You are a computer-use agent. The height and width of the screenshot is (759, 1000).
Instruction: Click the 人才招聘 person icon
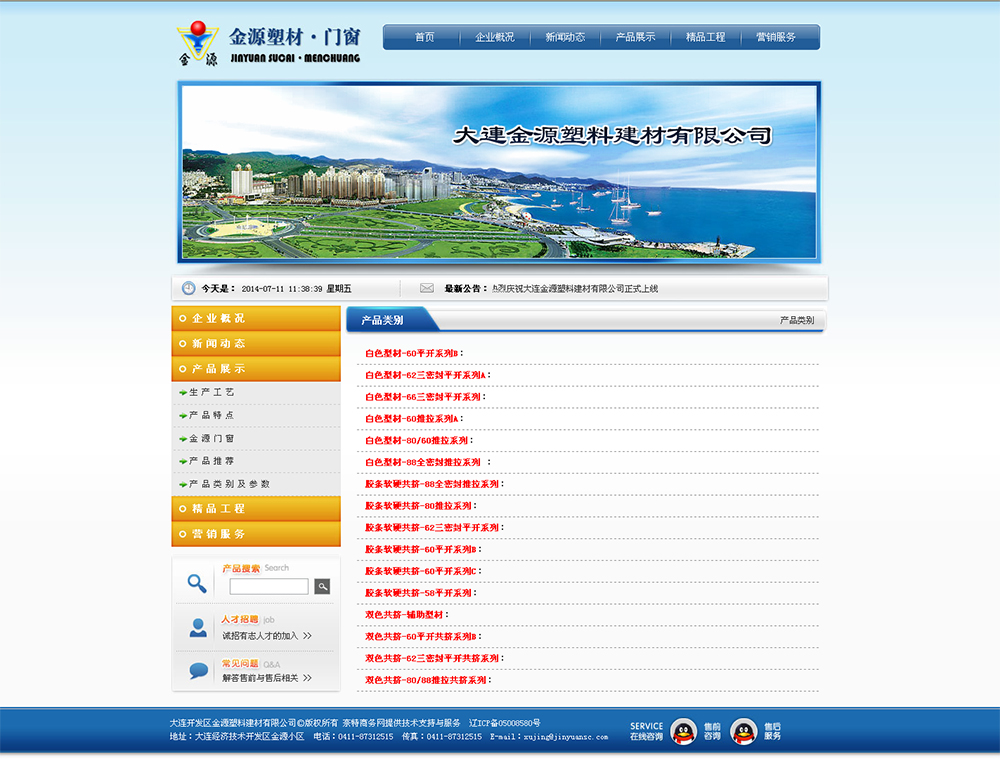tap(198, 628)
